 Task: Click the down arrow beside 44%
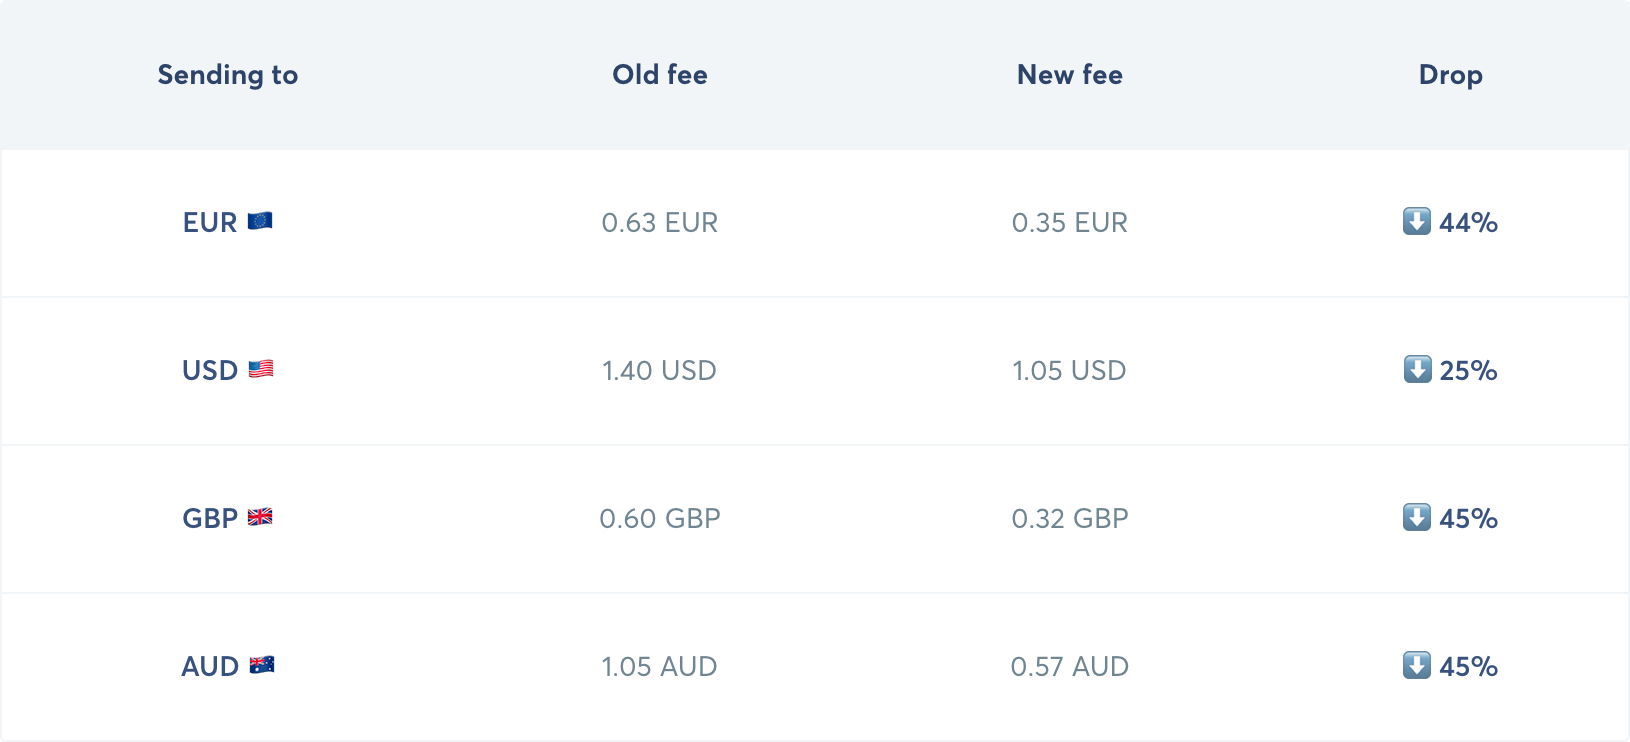click(x=1416, y=221)
